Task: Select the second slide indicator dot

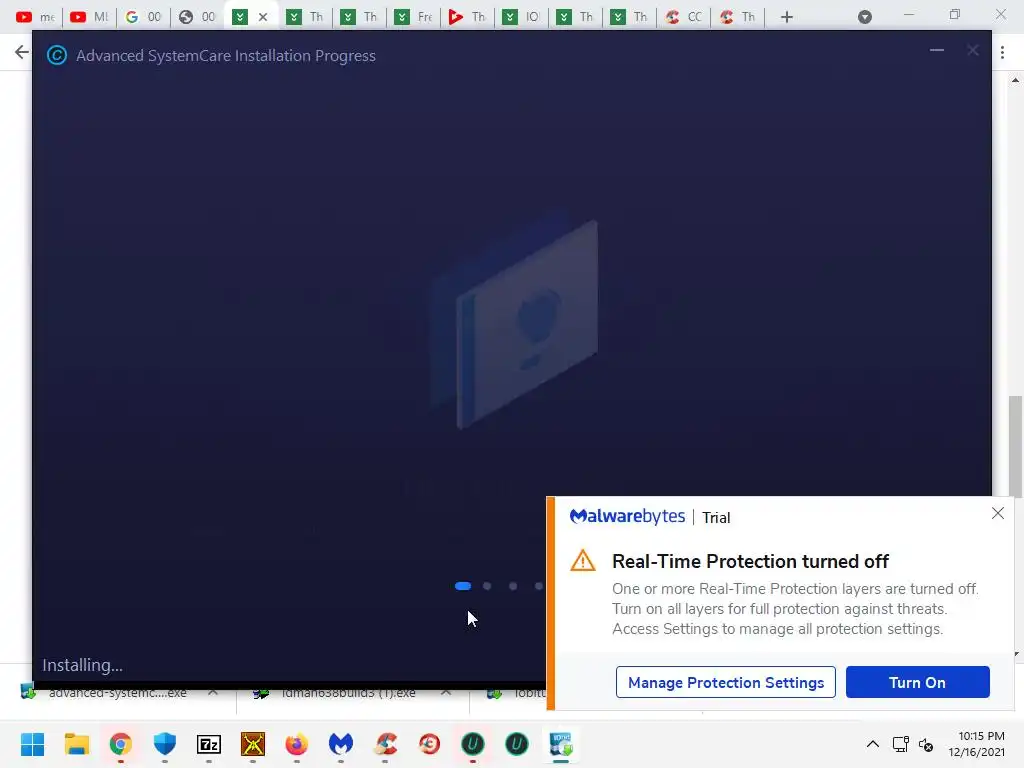Action: point(487,586)
